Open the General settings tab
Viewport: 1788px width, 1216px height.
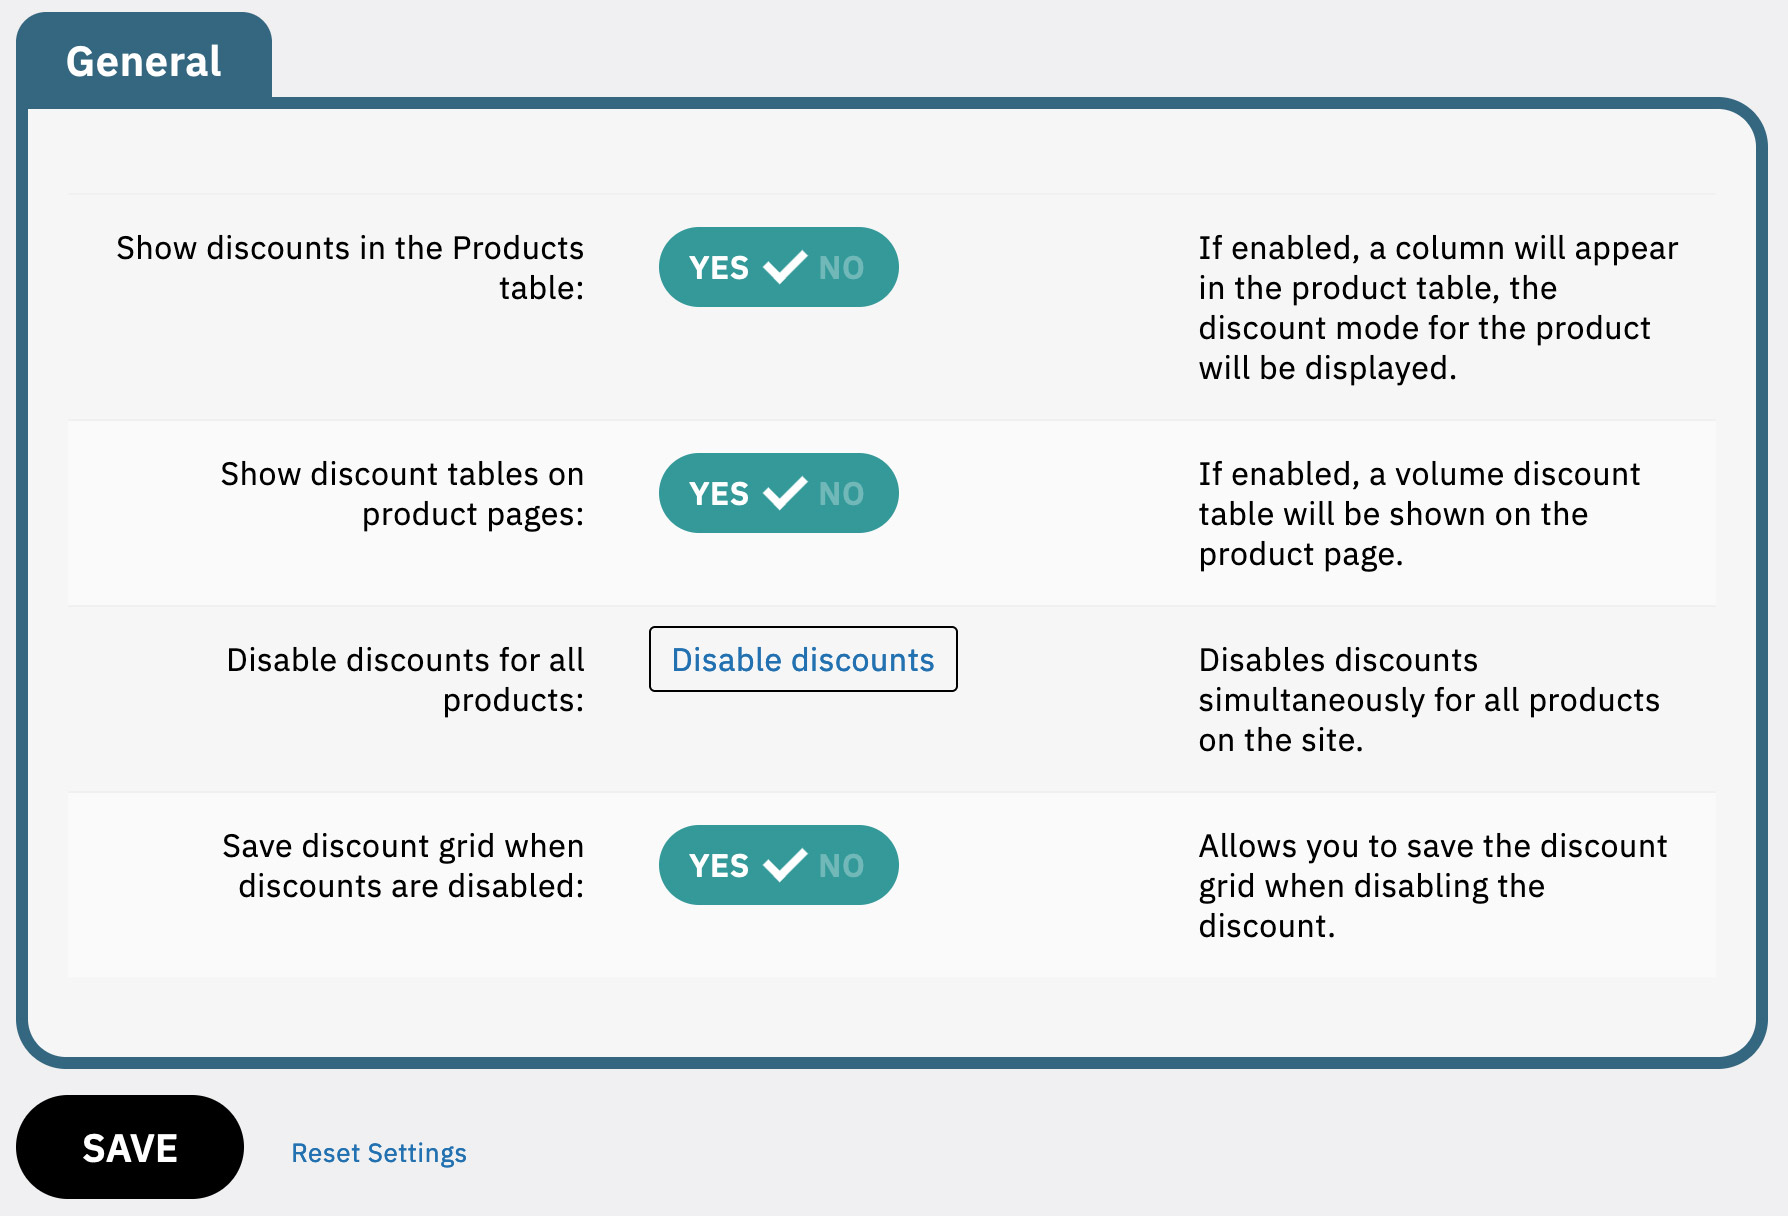tap(144, 61)
